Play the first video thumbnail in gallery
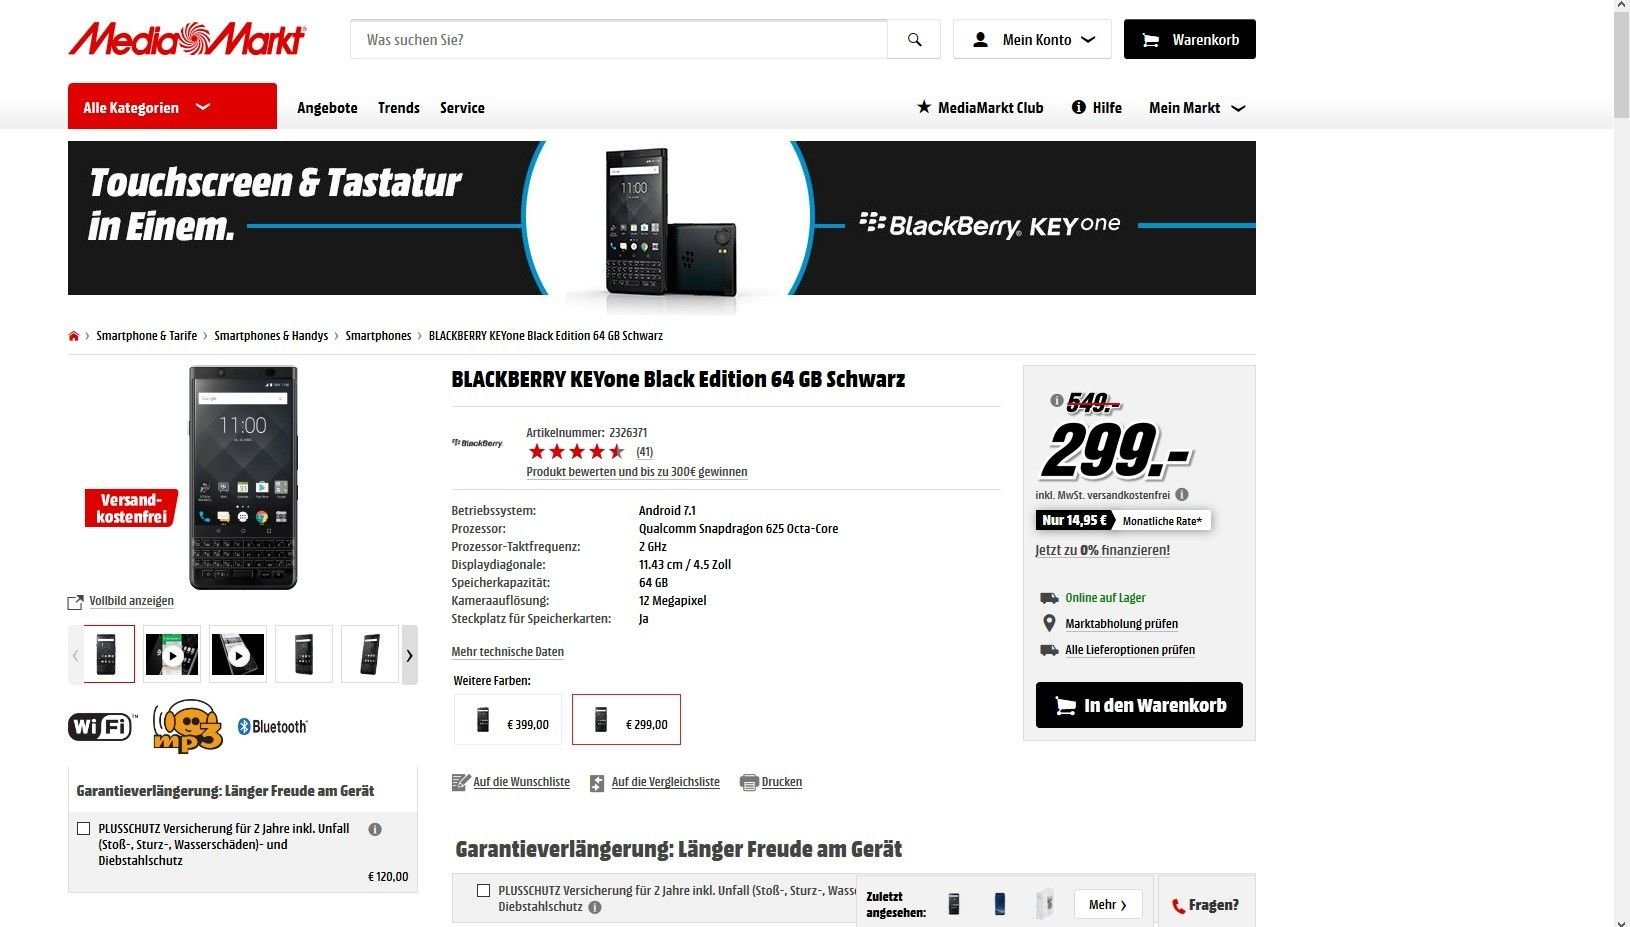 pyautogui.click(x=172, y=656)
